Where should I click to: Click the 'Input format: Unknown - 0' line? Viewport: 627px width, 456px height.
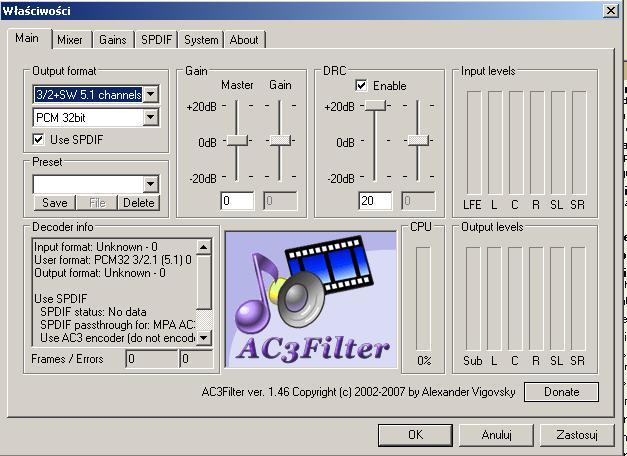96,247
